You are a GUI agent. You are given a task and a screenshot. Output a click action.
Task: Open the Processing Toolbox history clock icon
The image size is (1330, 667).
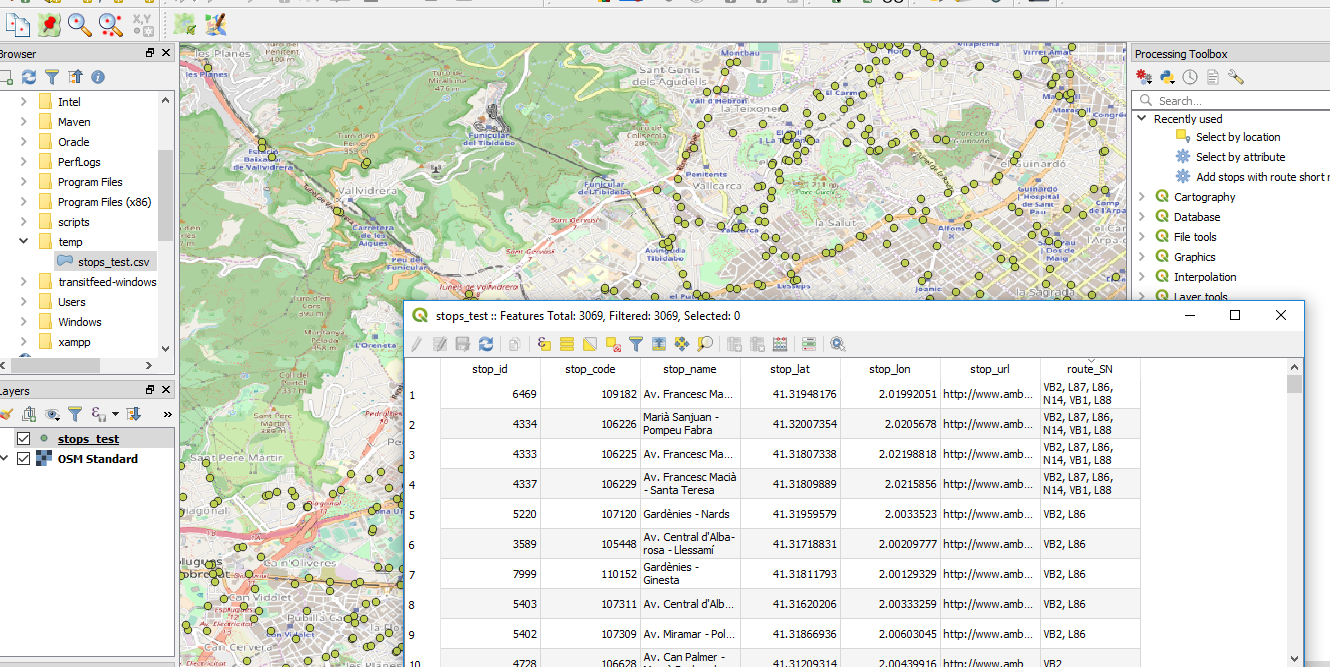click(x=1190, y=77)
